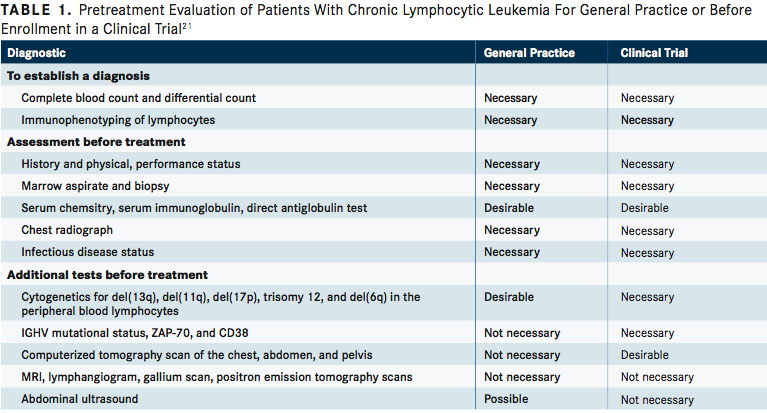767x413 pixels.
Task: Click the Diagnostic column header
Action: point(36,53)
